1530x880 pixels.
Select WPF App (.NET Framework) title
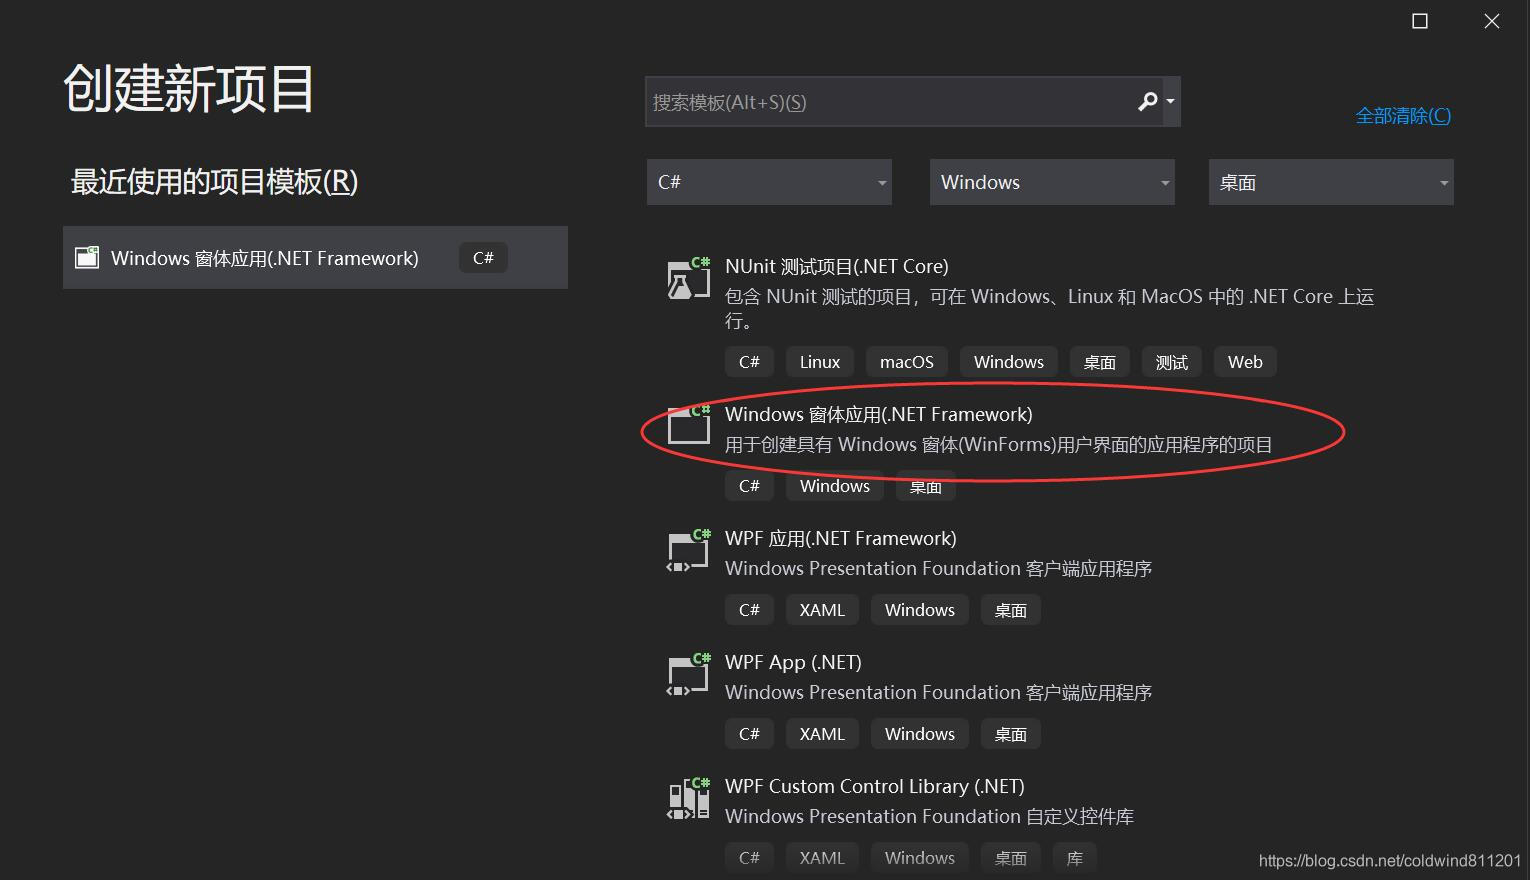[x=840, y=538]
